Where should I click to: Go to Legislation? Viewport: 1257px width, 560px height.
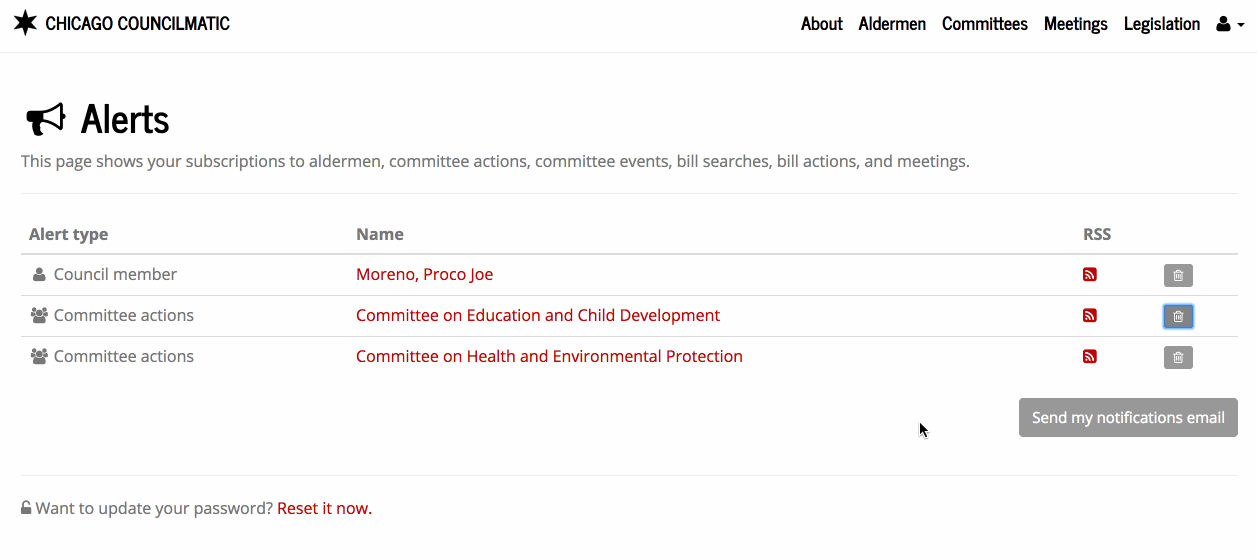point(1162,24)
